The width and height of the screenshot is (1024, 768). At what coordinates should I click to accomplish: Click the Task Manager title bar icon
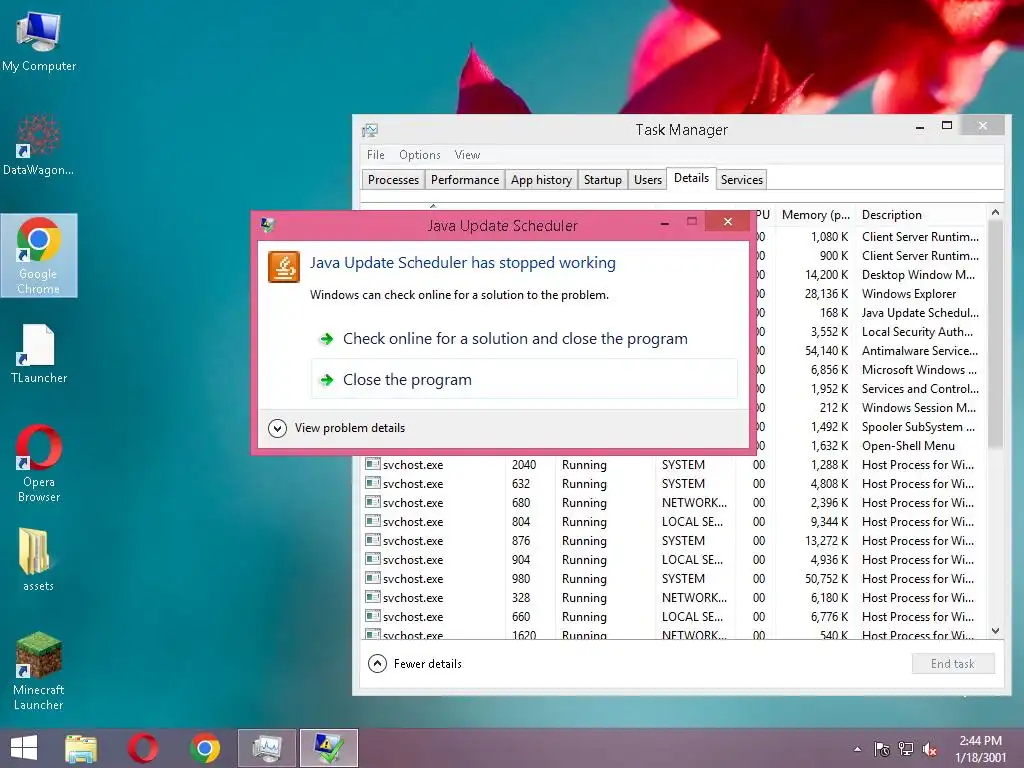tap(370, 130)
